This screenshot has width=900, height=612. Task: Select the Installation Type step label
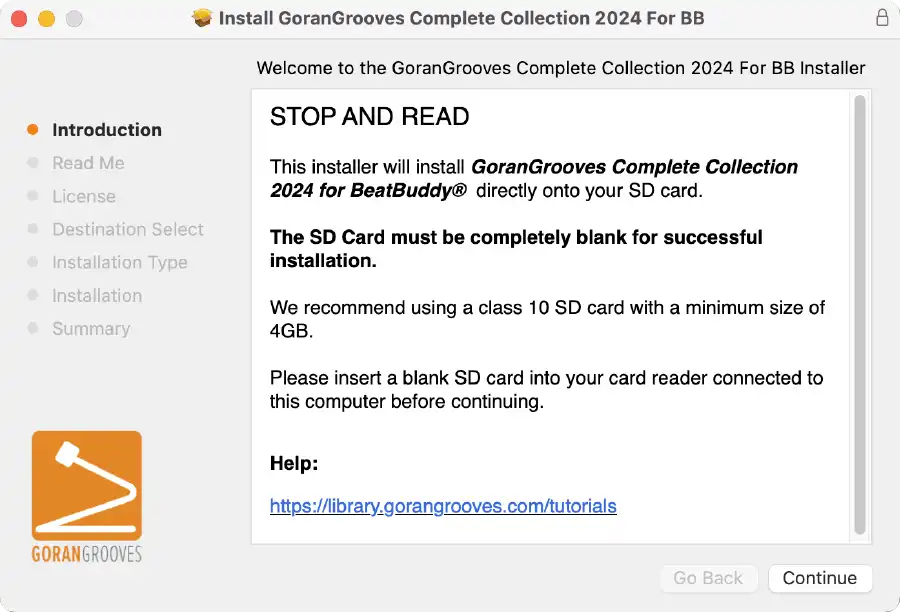point(120,262)
